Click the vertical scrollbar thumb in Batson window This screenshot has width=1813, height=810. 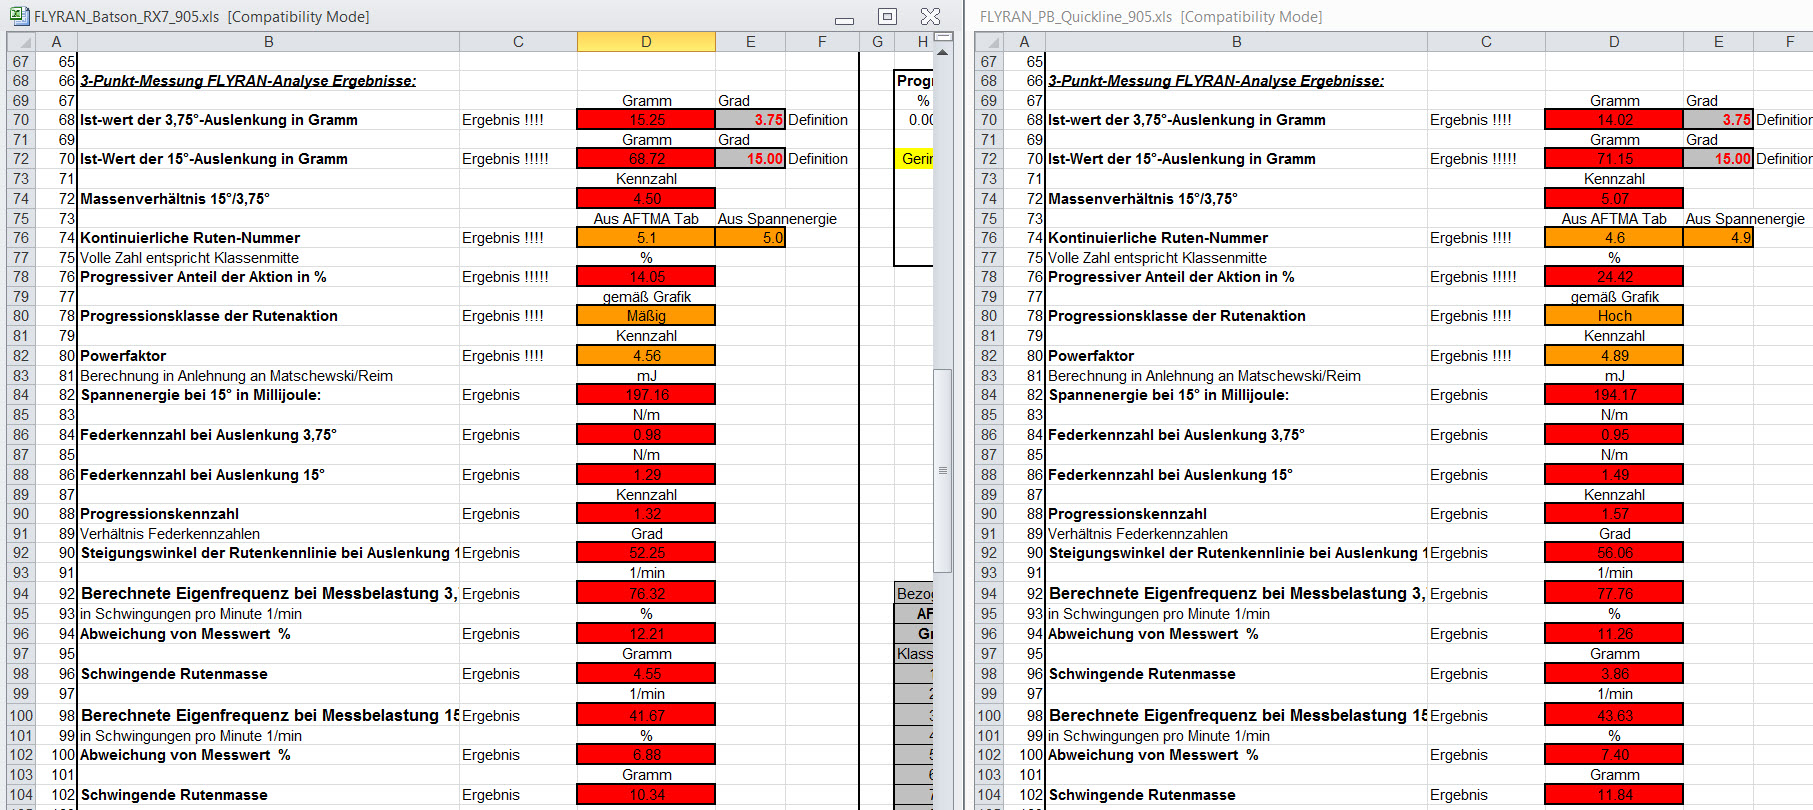point(942,470)
